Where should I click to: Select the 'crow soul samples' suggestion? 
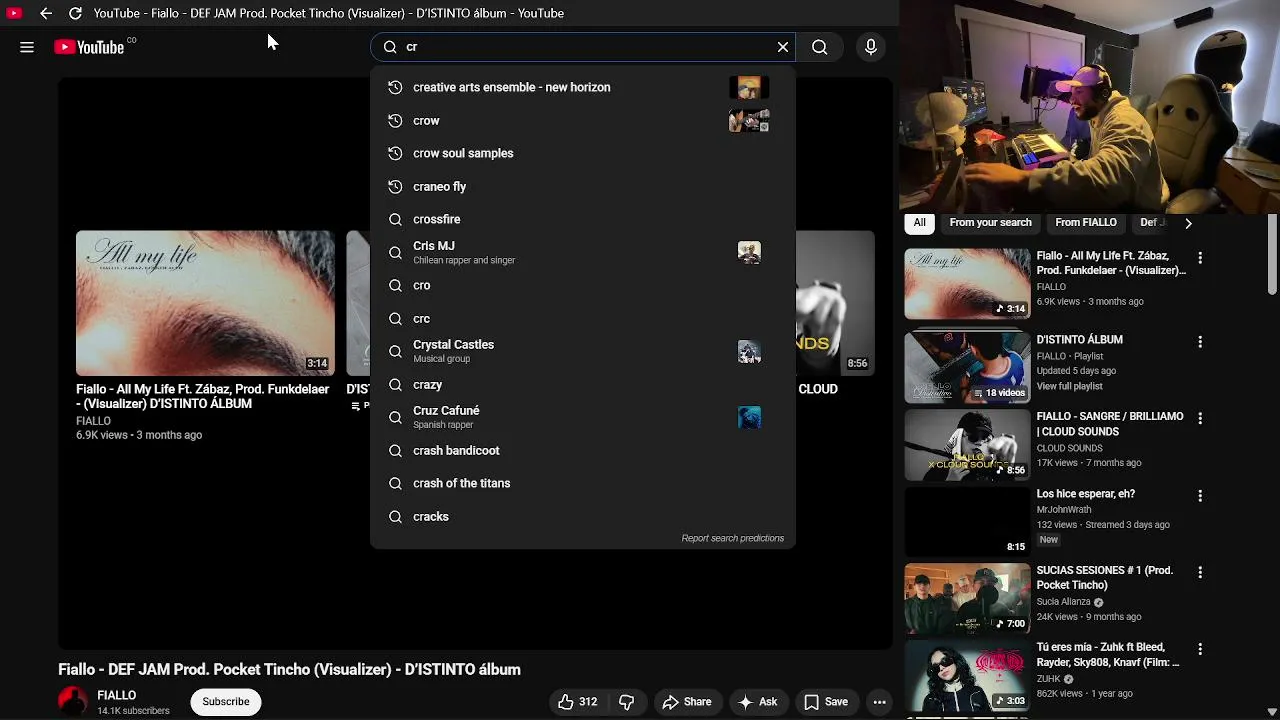pos(583,153)
